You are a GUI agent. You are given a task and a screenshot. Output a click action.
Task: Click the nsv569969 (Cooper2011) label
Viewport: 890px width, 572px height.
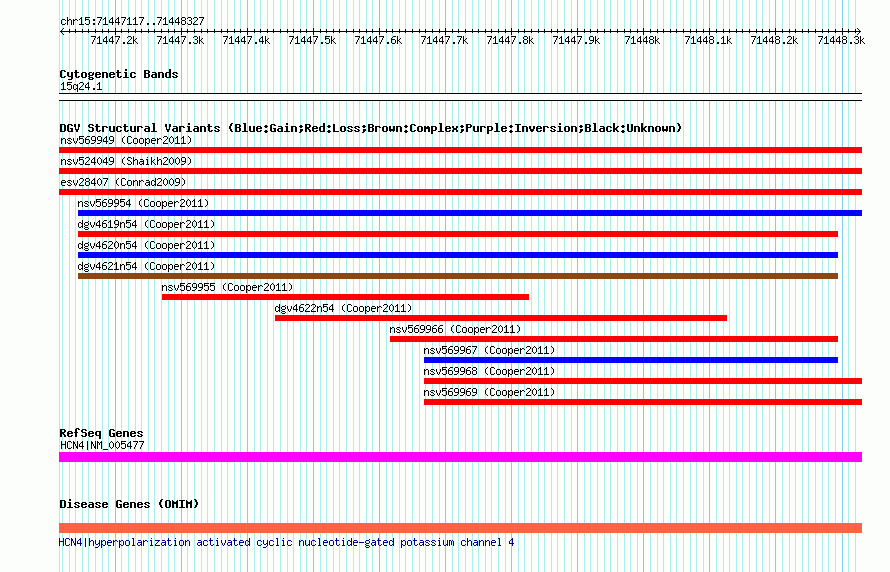489,392
